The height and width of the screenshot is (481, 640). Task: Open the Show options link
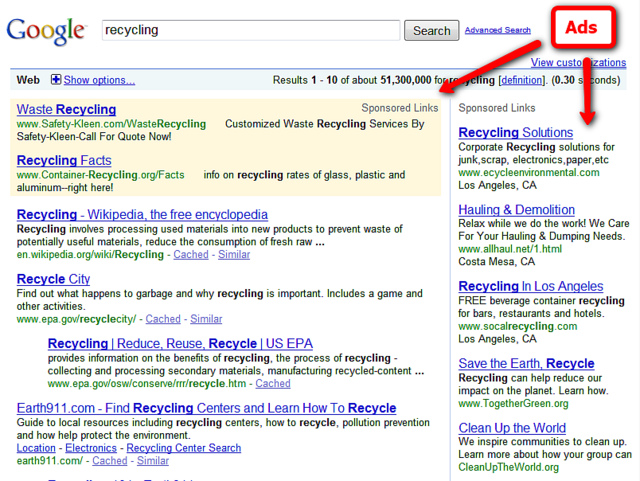tap(99, 80)
